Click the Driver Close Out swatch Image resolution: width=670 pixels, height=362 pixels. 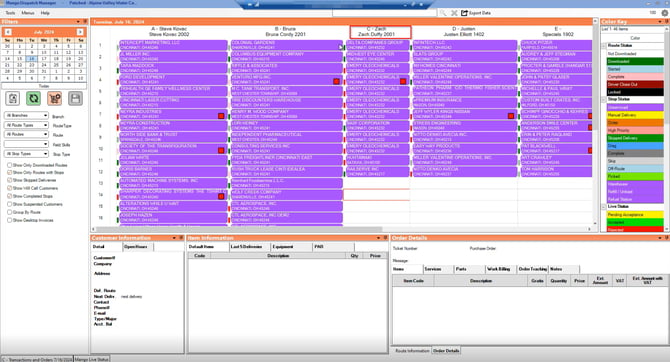point(635,84)
